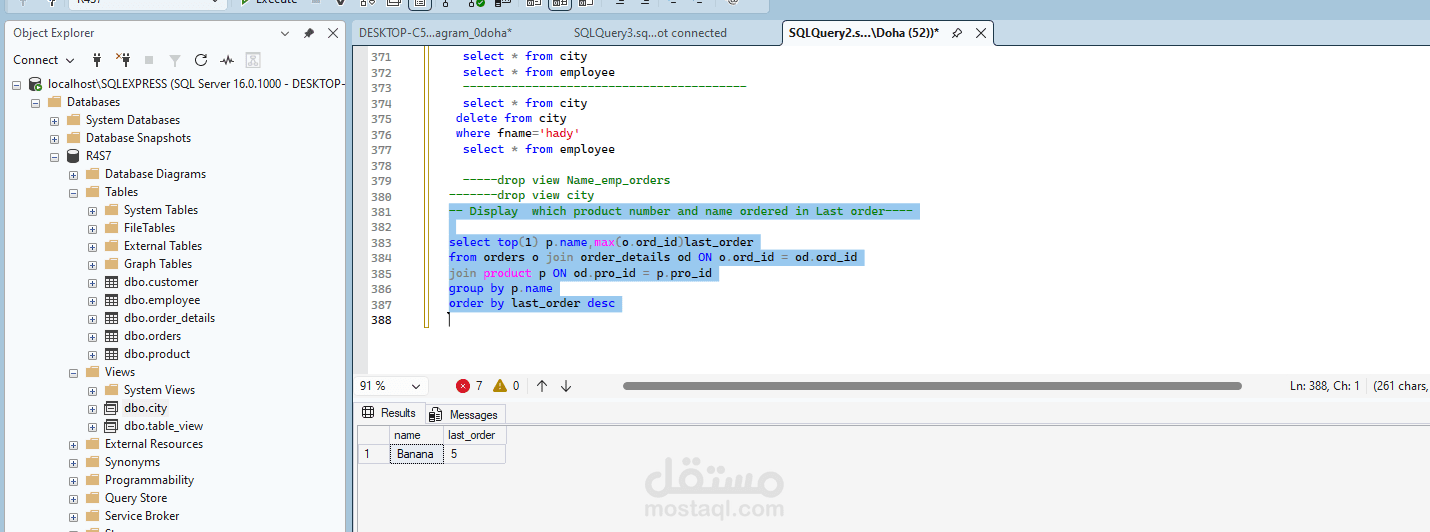
Task: Select the Graph Tables folder
Action: click(x=158, y=264)
